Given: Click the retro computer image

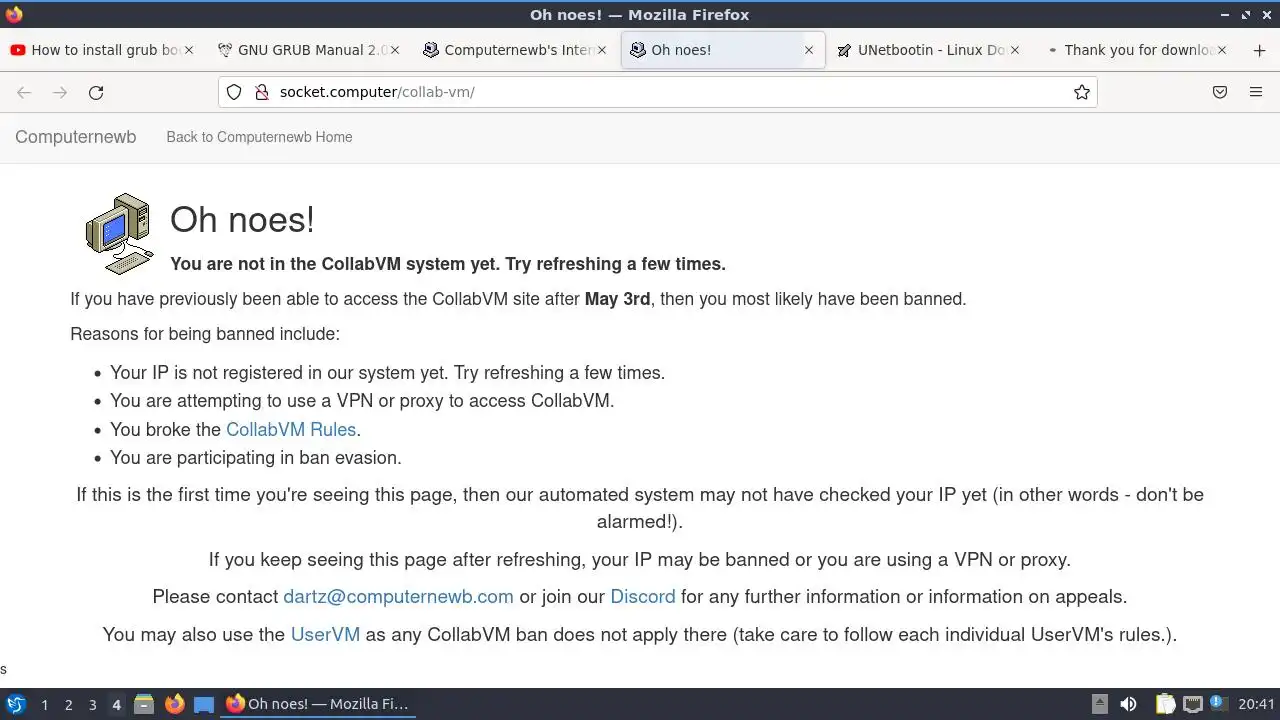Looking at the screenshot, I should click(x=120, y=233).
